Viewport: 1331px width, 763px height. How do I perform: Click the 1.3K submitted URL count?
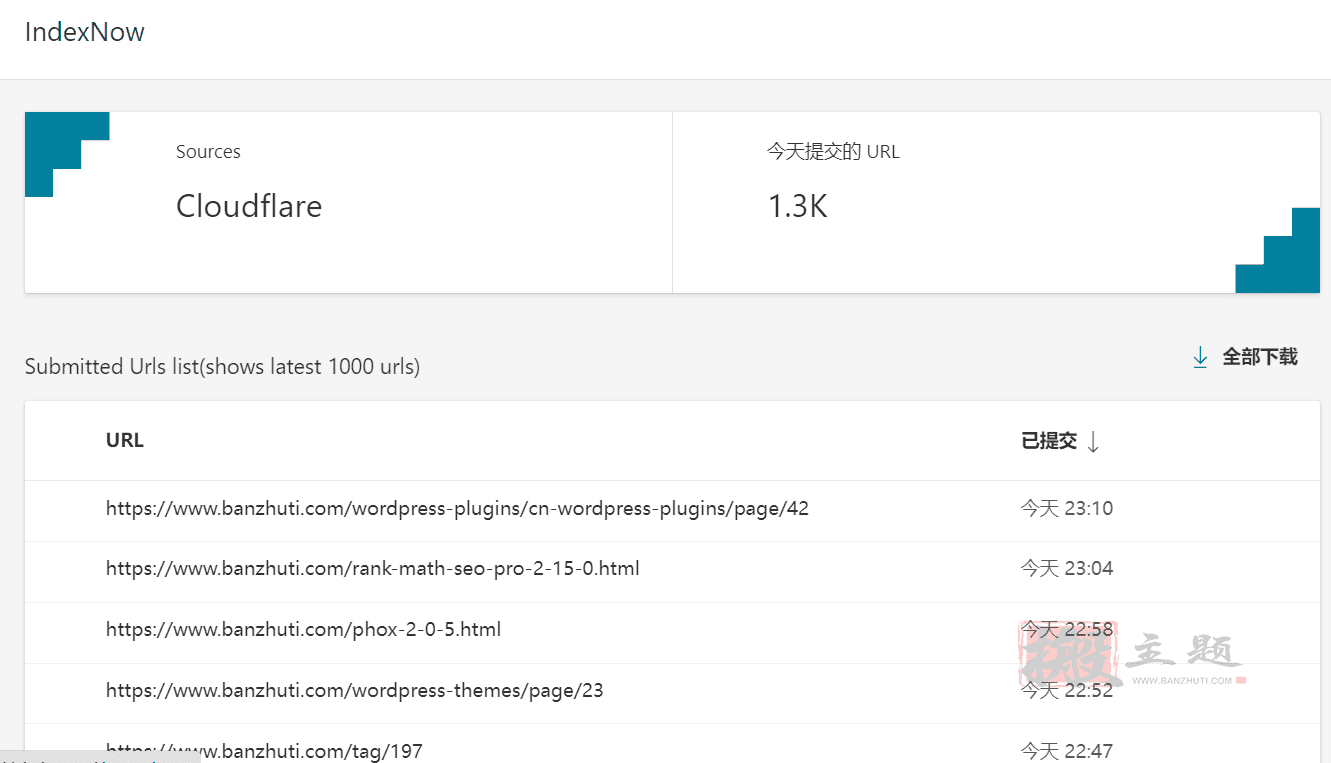pyautogui.click(x=798, y=206)
